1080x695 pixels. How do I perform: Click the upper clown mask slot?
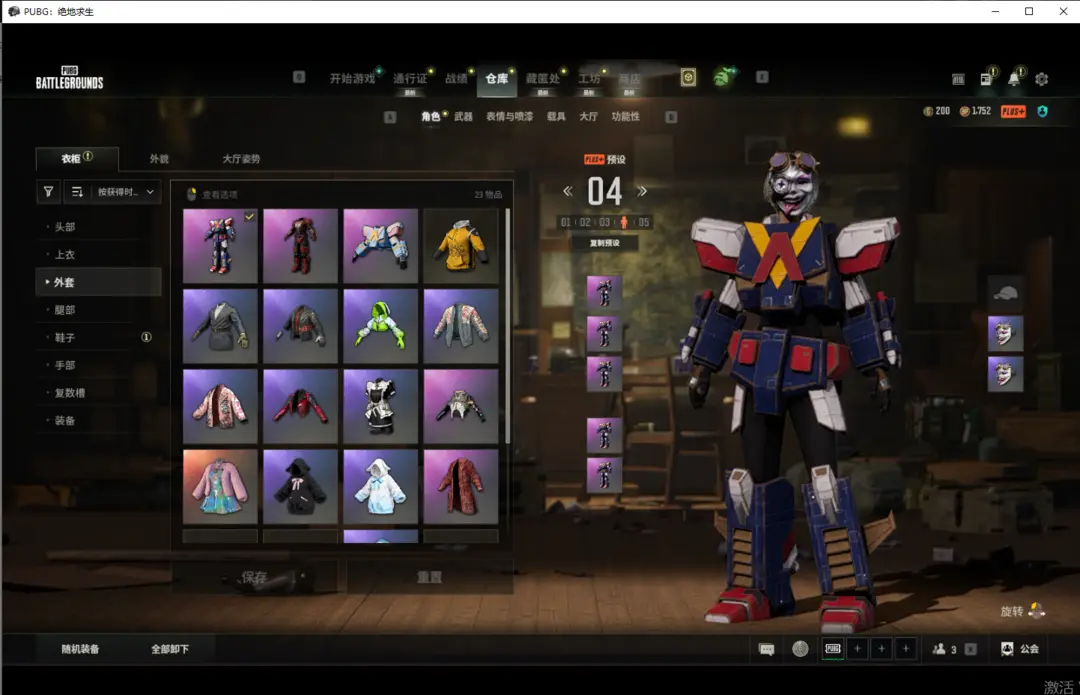(1006, 334)
